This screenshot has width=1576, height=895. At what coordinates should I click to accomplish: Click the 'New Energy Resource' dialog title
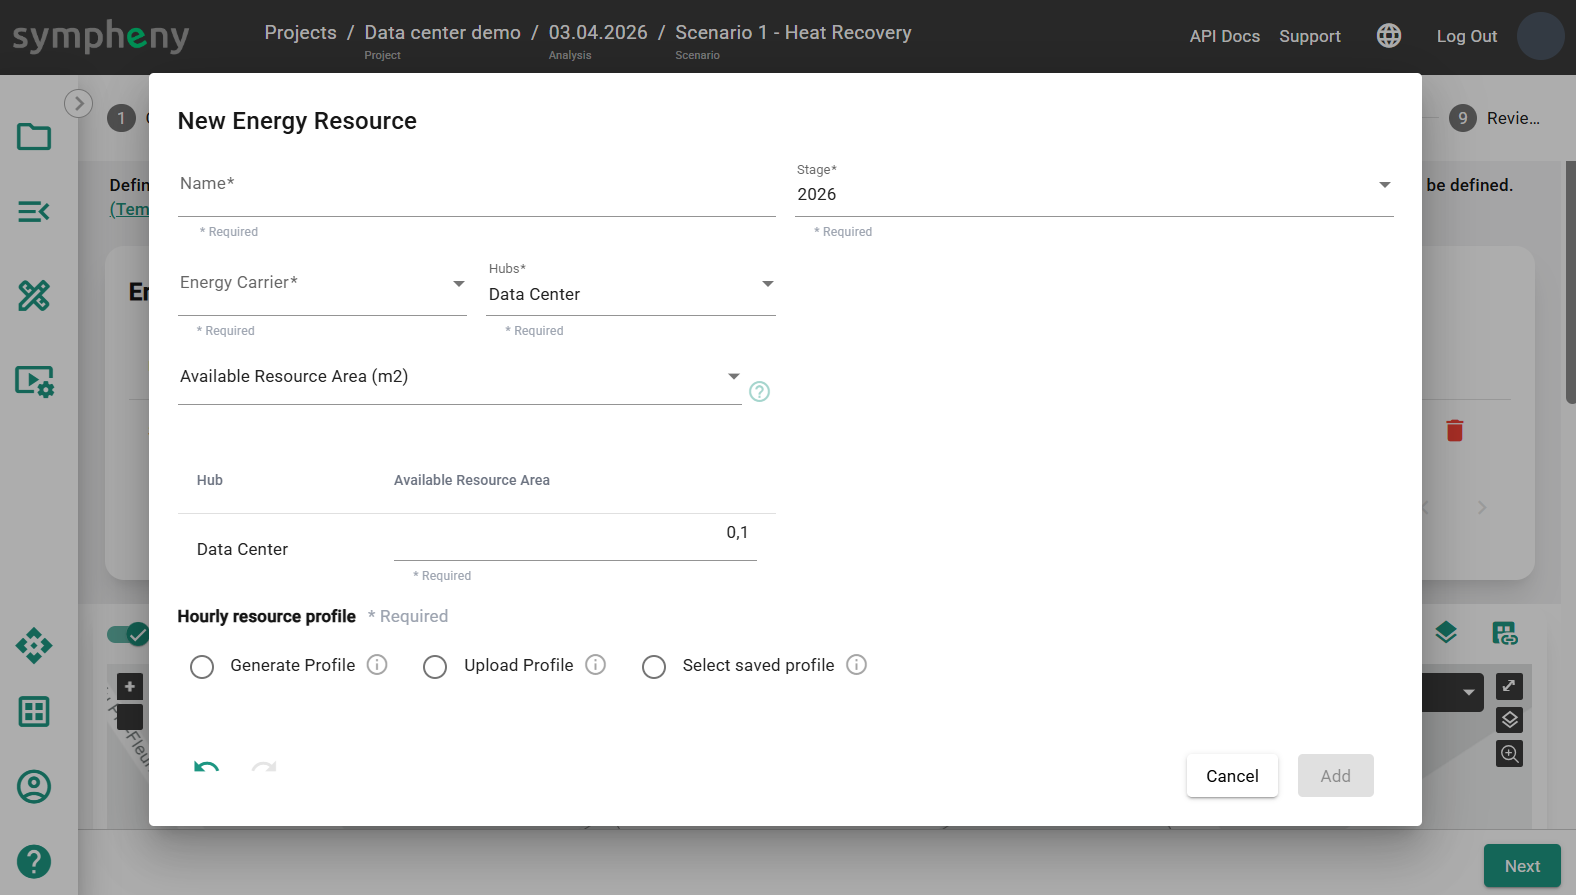(x=297, y=121)
